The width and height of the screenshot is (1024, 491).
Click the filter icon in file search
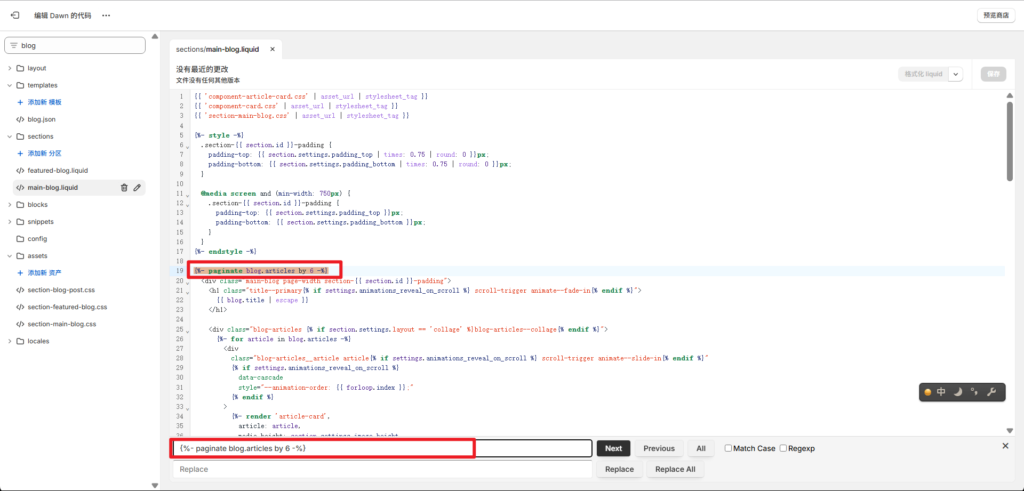click(13, 46)
